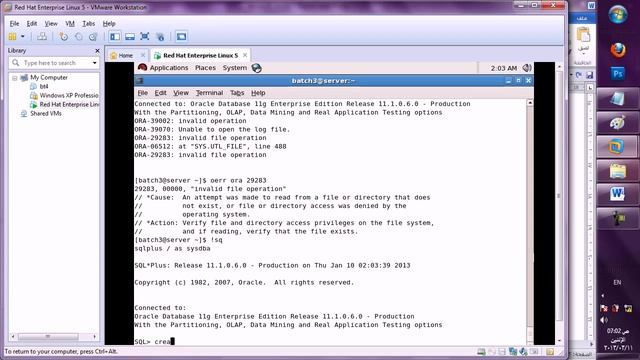
Task: Click the Unity mode toolbar icon
Action: click(160, 37)
